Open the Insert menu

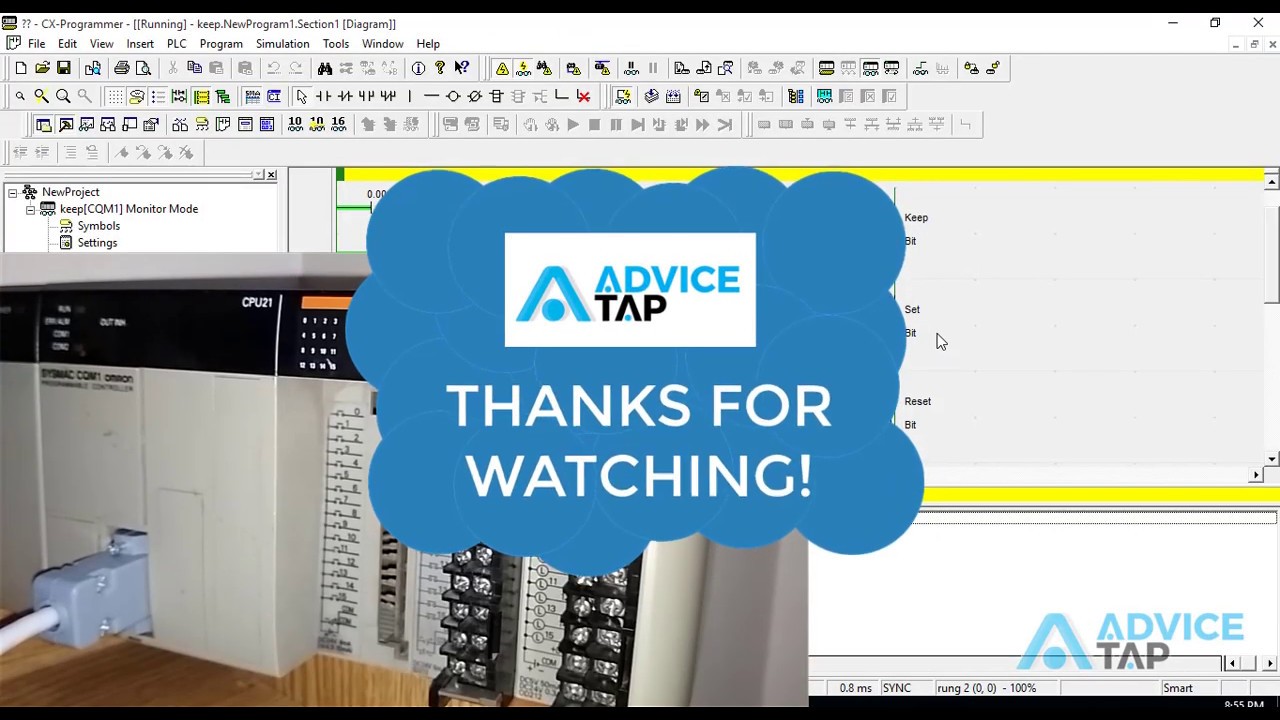click(140, 44)
